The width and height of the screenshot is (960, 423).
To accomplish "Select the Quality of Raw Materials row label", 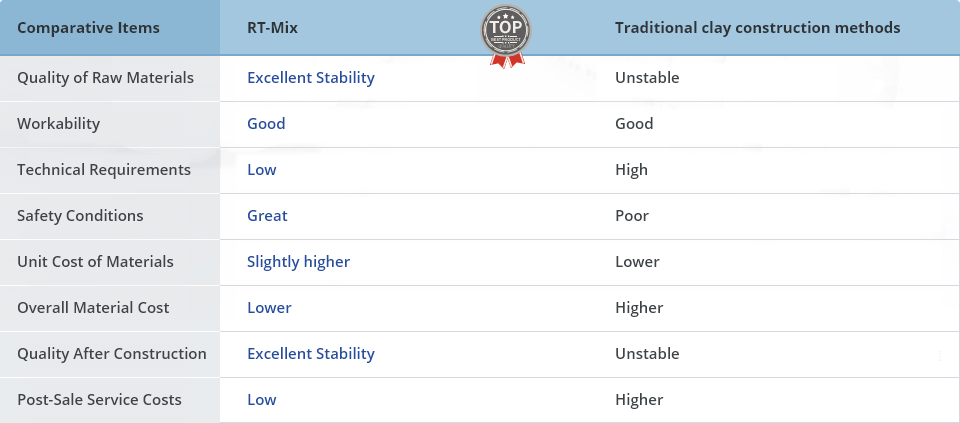I will 105,78.
